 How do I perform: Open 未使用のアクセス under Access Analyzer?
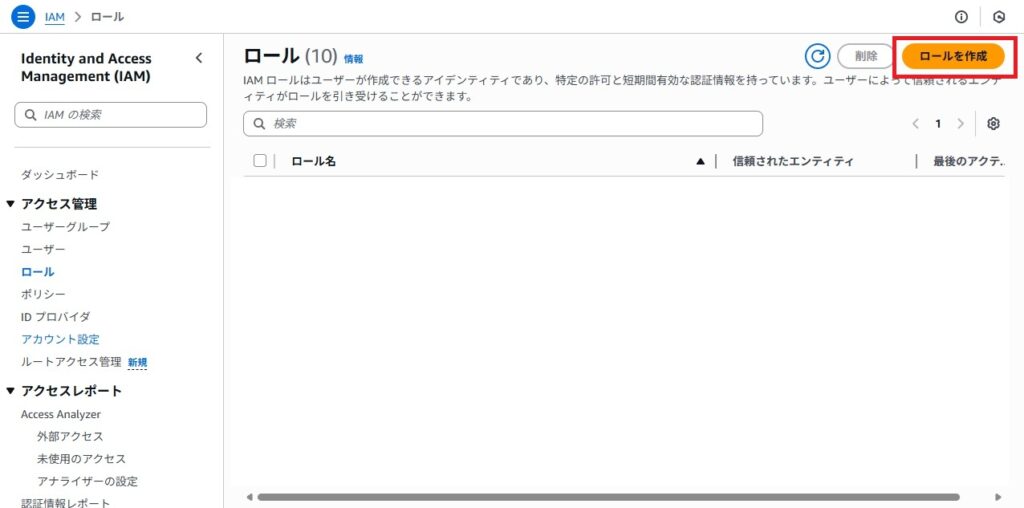click(82, 459)
